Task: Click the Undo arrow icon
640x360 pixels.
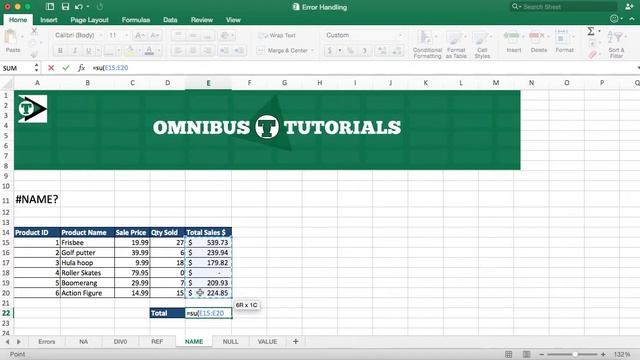Action: coord(79,7)
